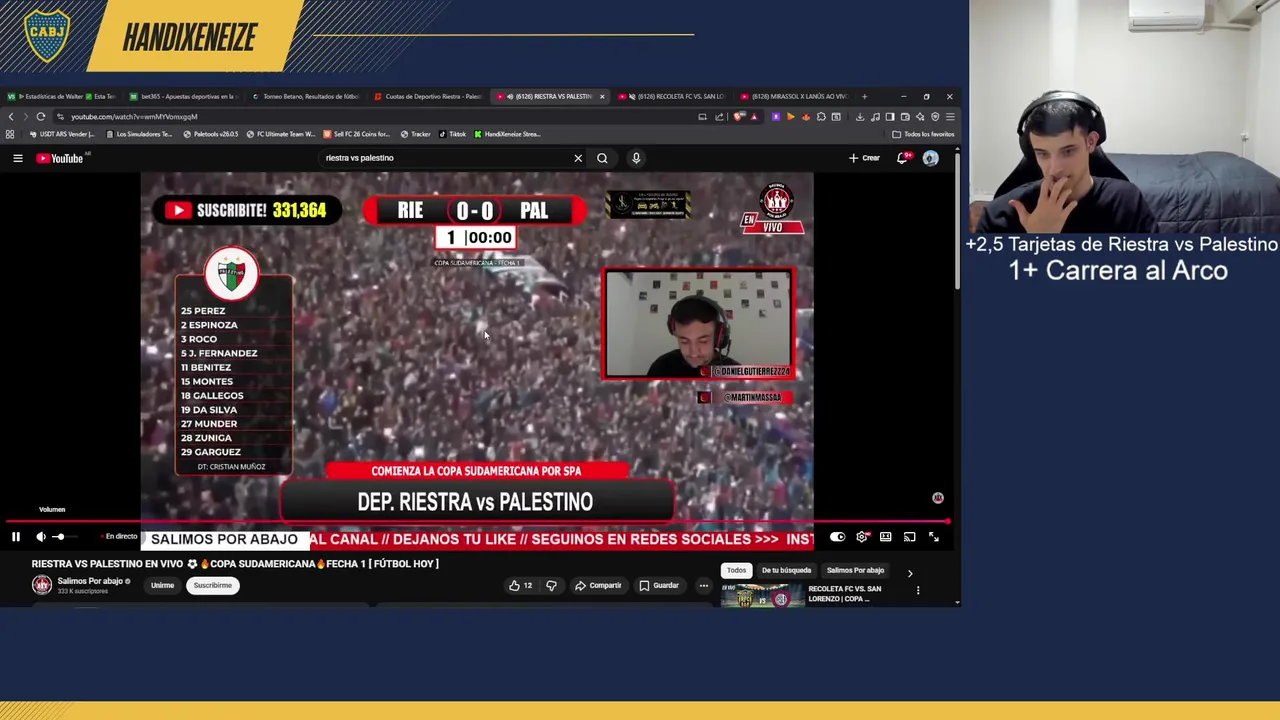Open the Paletools v26.0.5 bookmark
Viewport: 1280px width, 720px height.
(211, 134)
